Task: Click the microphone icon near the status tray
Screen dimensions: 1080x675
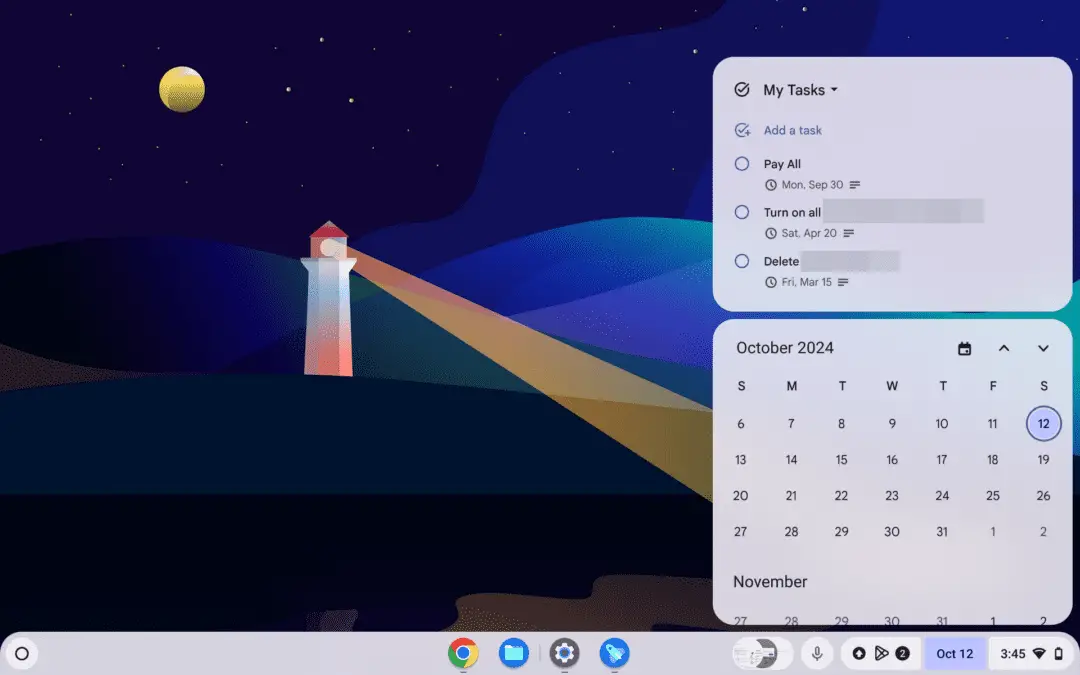Action: 817,653
